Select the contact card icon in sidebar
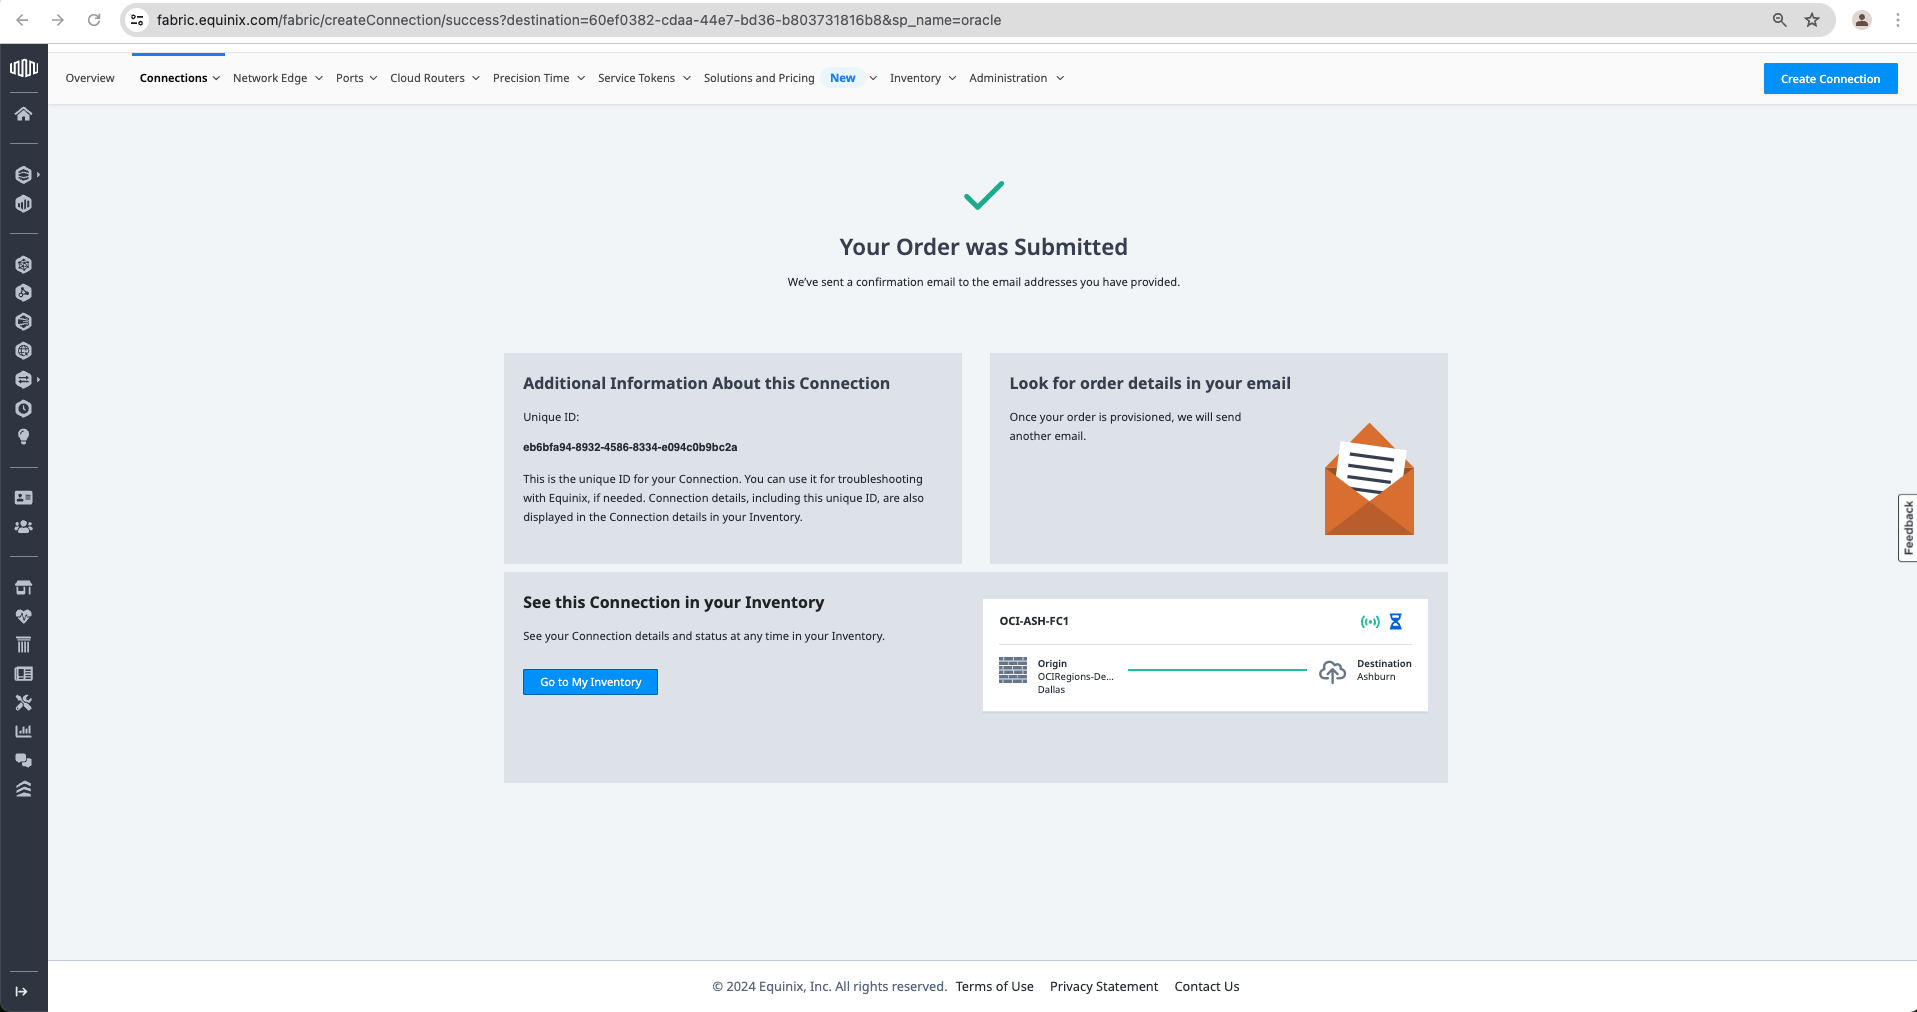This screenshot has height=1012, width=1917. pos(24,497)
